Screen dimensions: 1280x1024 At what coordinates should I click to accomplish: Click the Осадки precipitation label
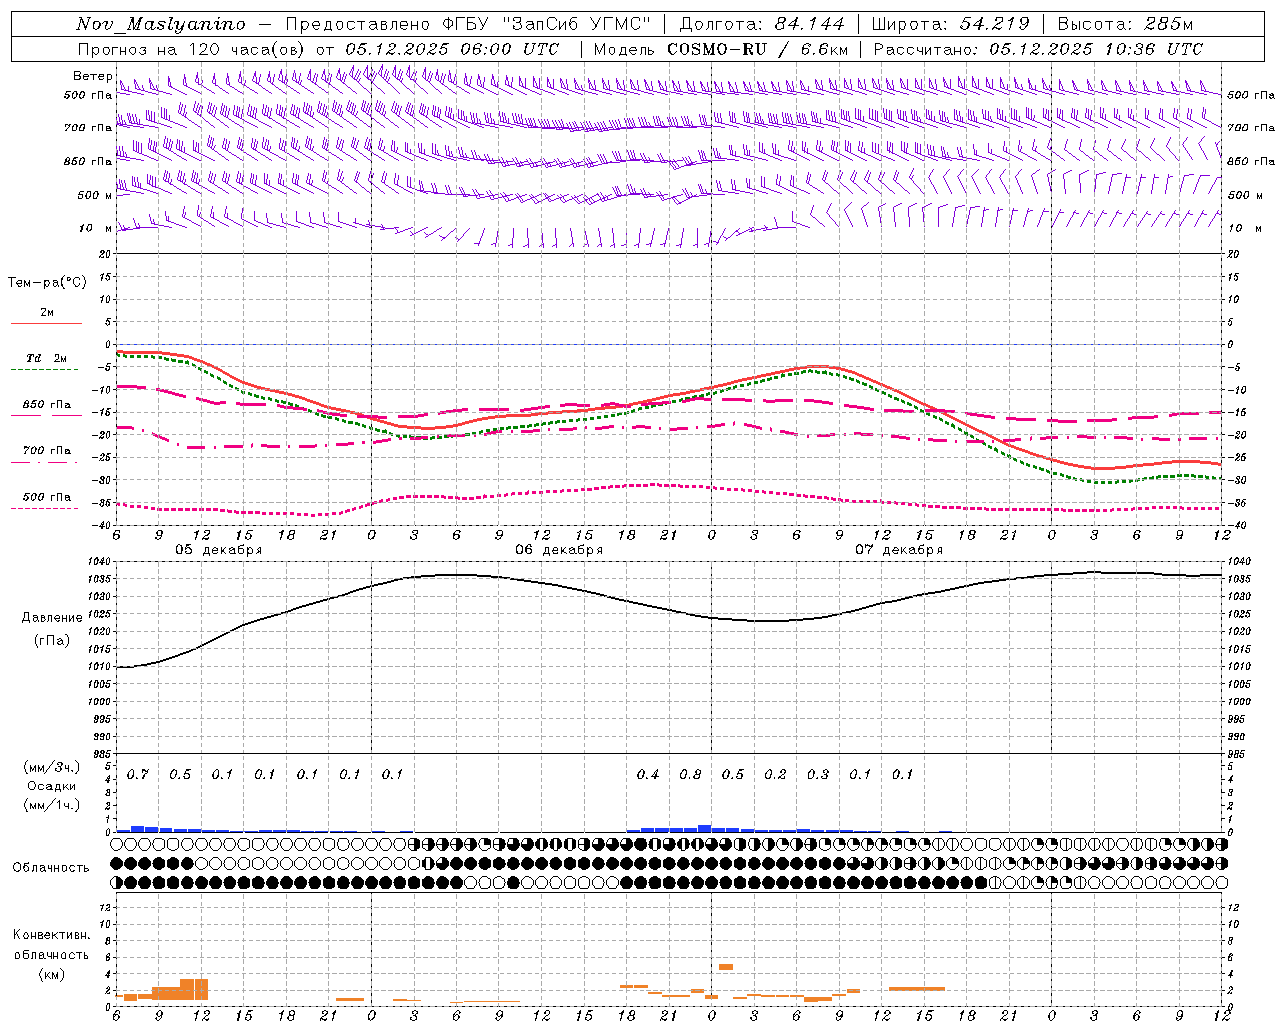[x=52, y=786]
